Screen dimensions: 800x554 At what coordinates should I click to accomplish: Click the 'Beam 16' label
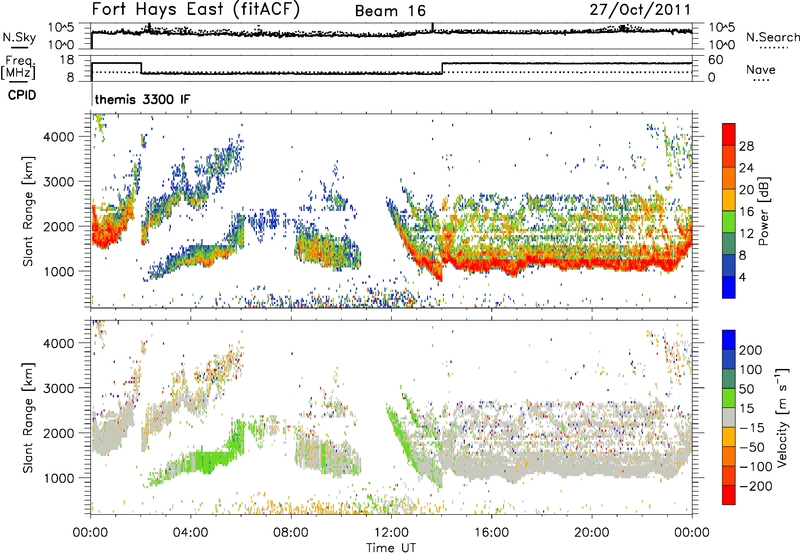[390, 11]
